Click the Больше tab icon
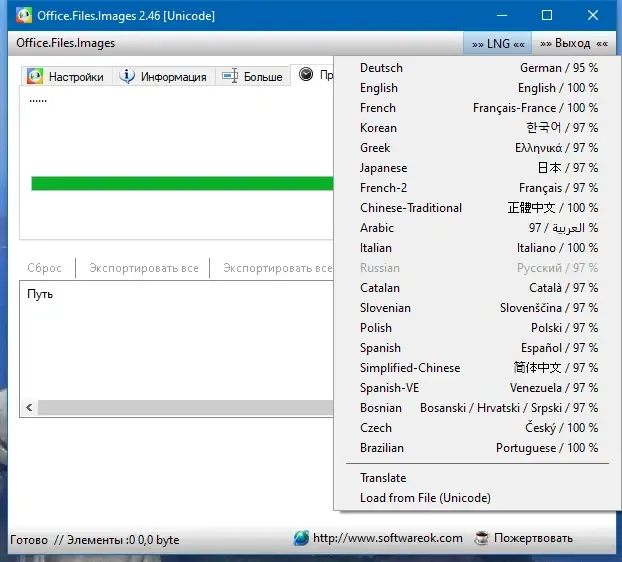The image size is (622, 562). pos(230,75)
